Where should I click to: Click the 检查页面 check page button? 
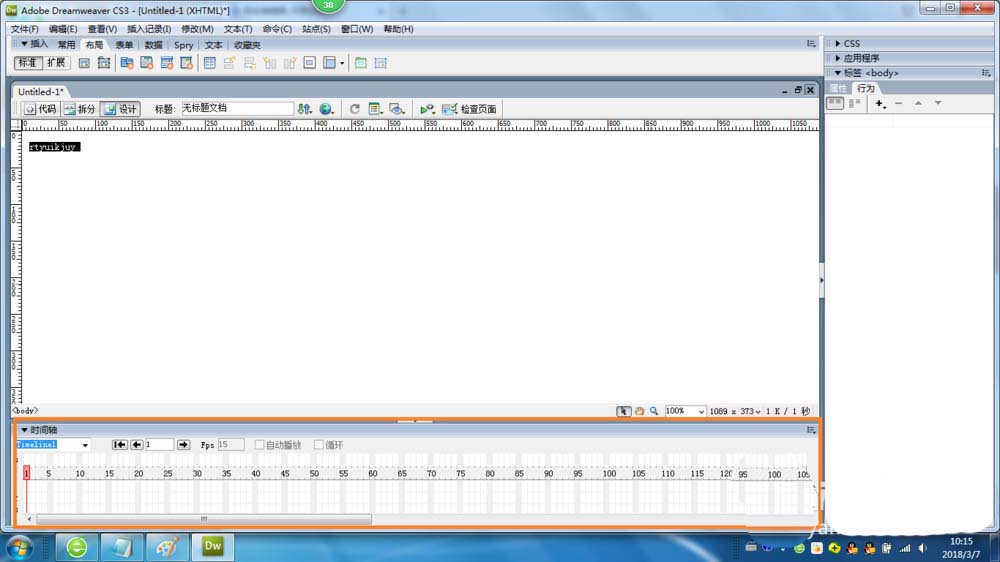[469, 109]
